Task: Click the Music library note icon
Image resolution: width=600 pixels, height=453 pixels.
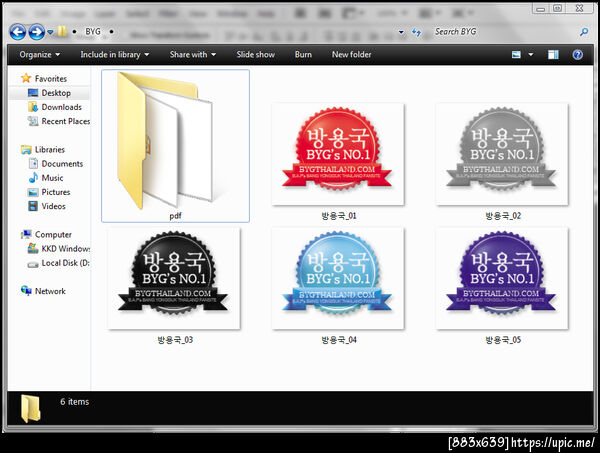Action: (x=33, y=178)
